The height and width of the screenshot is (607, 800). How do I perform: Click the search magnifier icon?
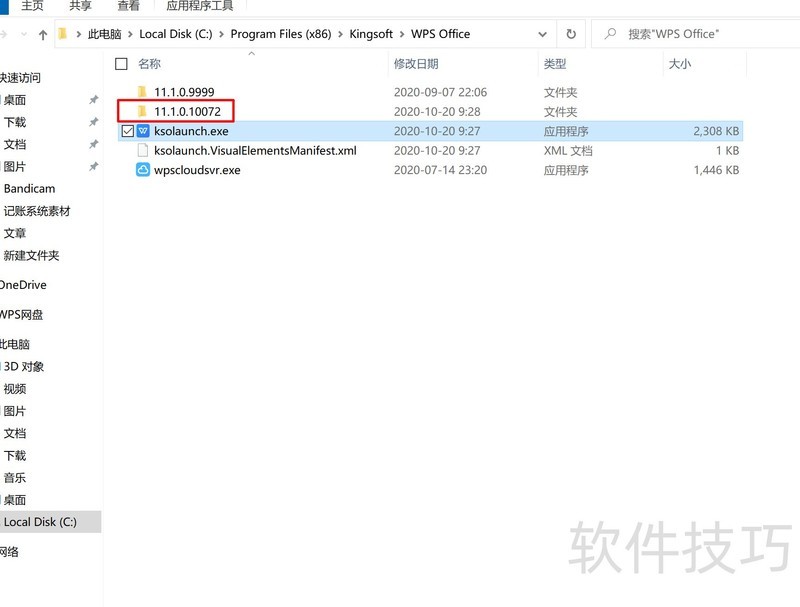(610, 34)
